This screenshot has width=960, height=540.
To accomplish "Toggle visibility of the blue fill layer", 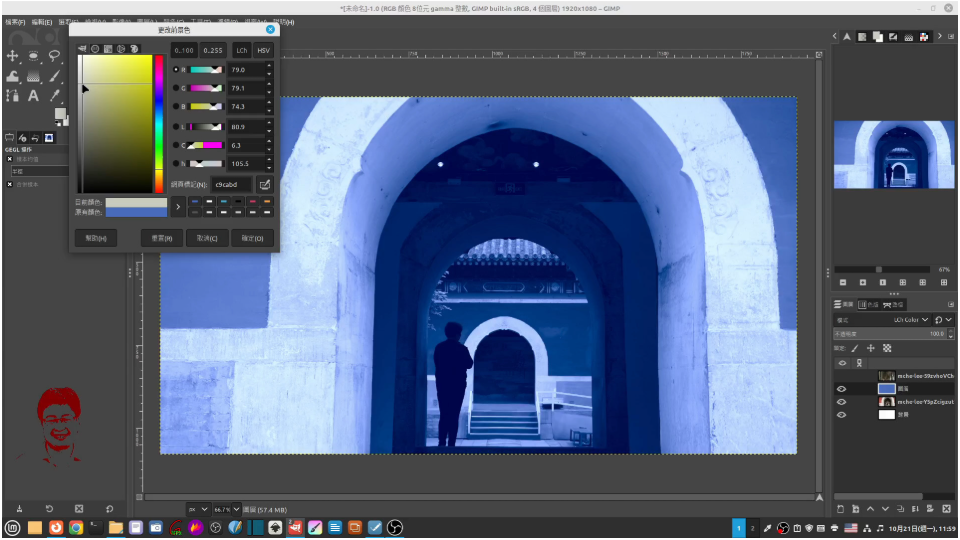I will pos(841,389).
